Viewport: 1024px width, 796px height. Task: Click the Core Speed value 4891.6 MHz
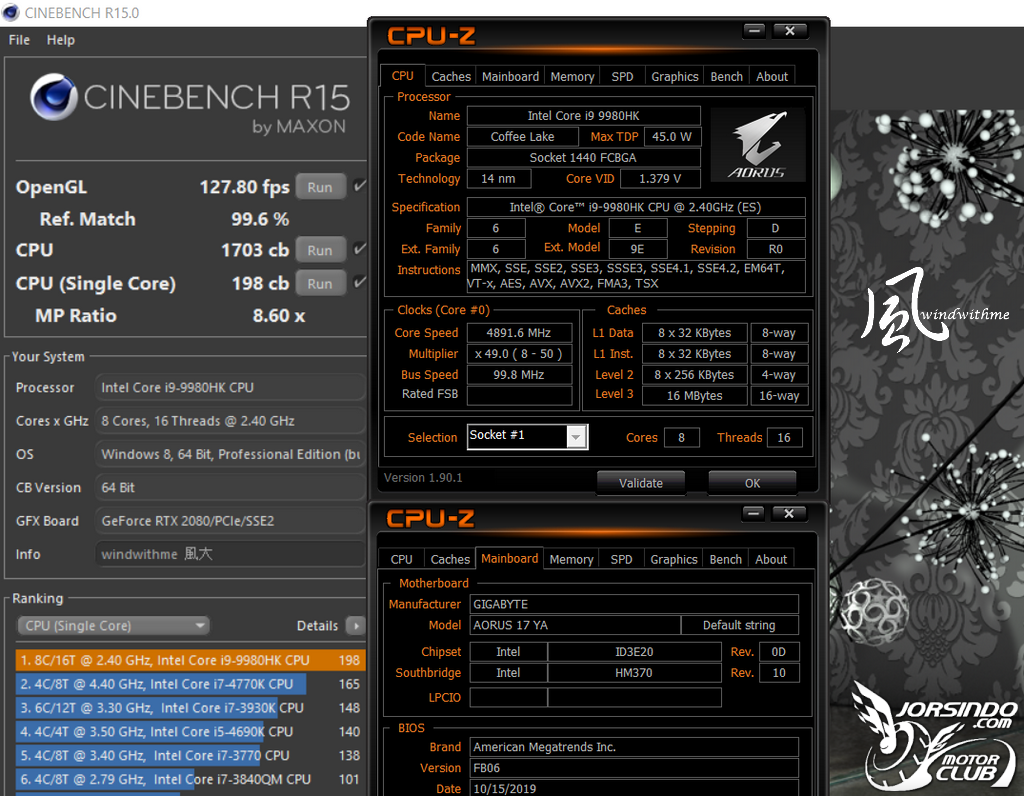pyautogui.click(x=519, y=332)
